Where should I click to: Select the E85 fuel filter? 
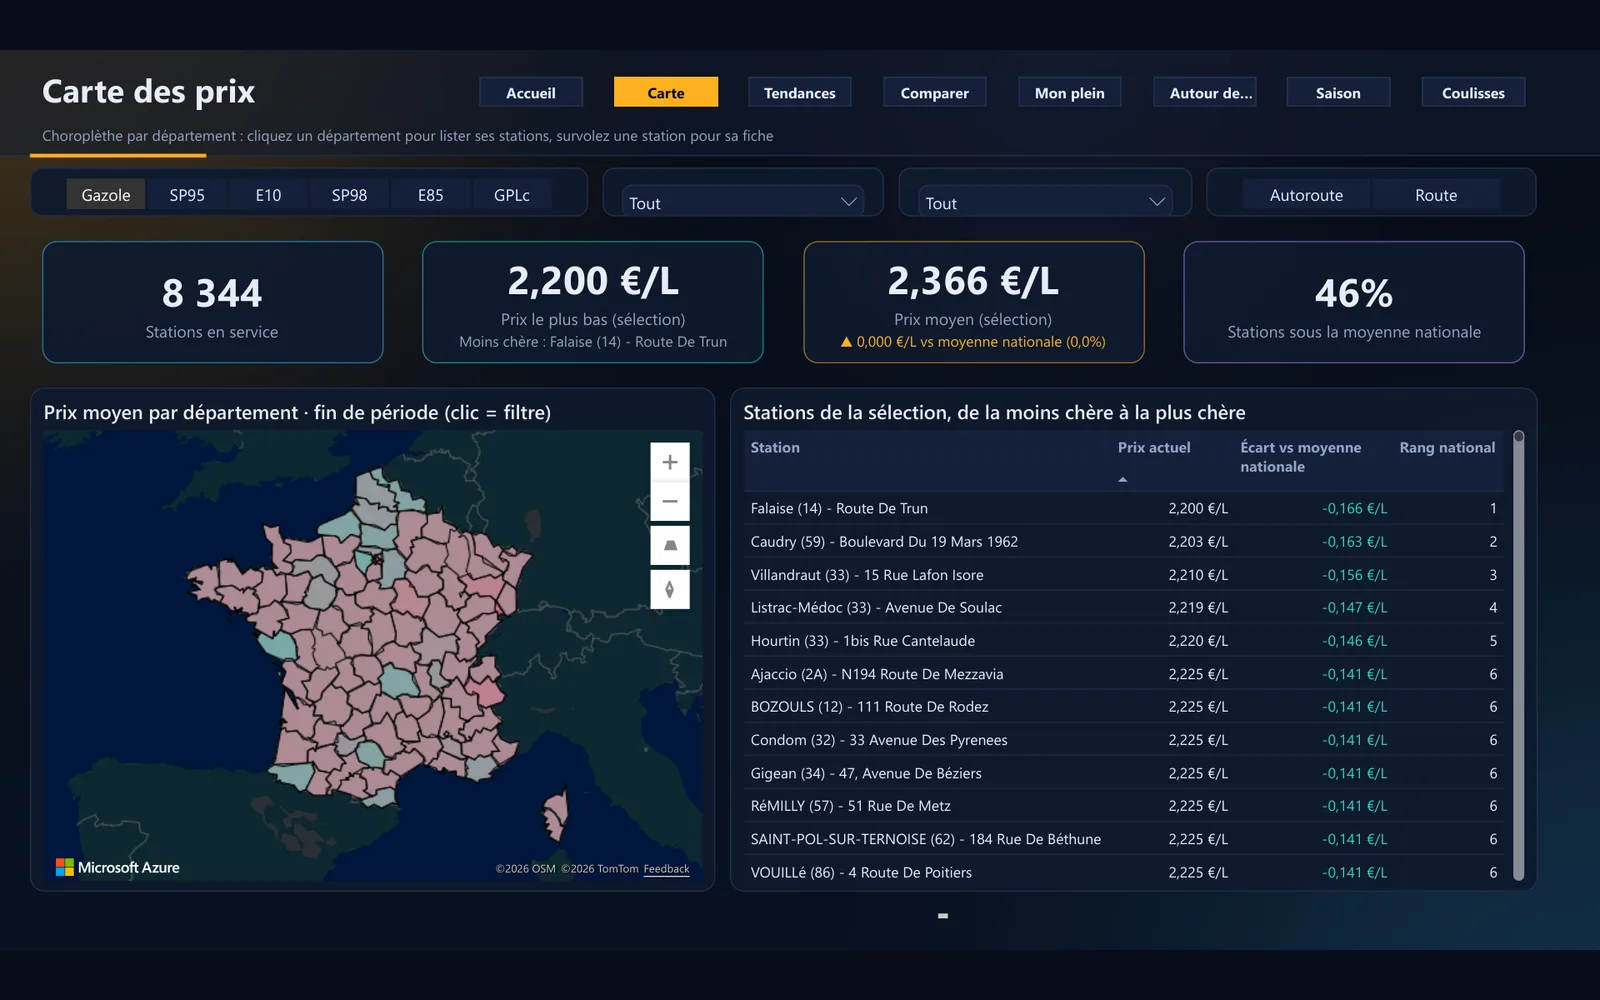(x=430, y=195)
